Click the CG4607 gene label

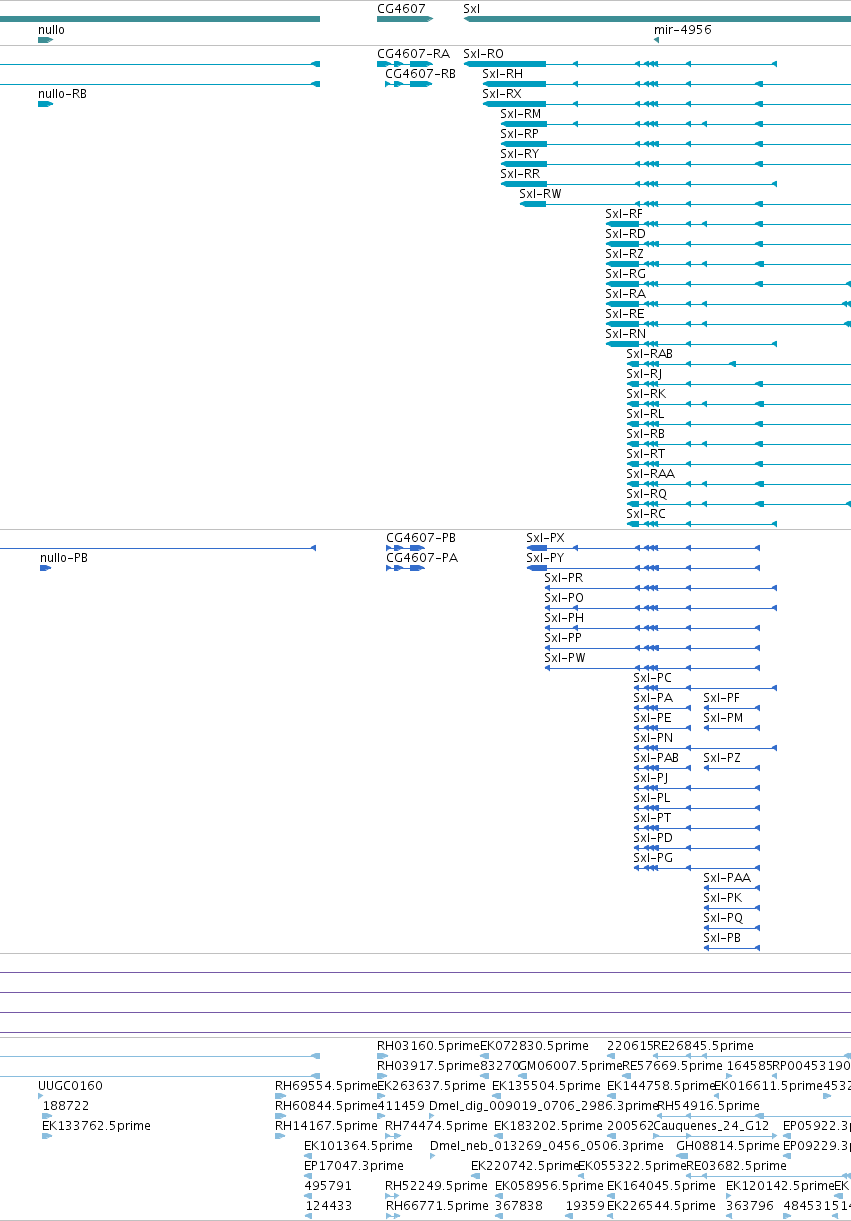(x=401, y=8)
